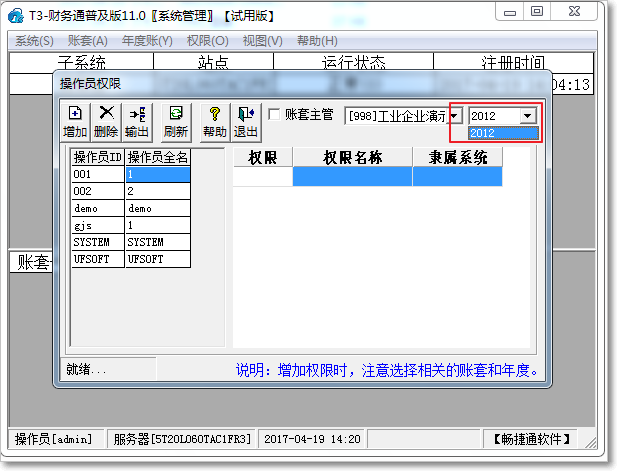This screenshot has width=617, height=471.
Task: Click the T3 application icon in title bar
Action: [17, 16]
